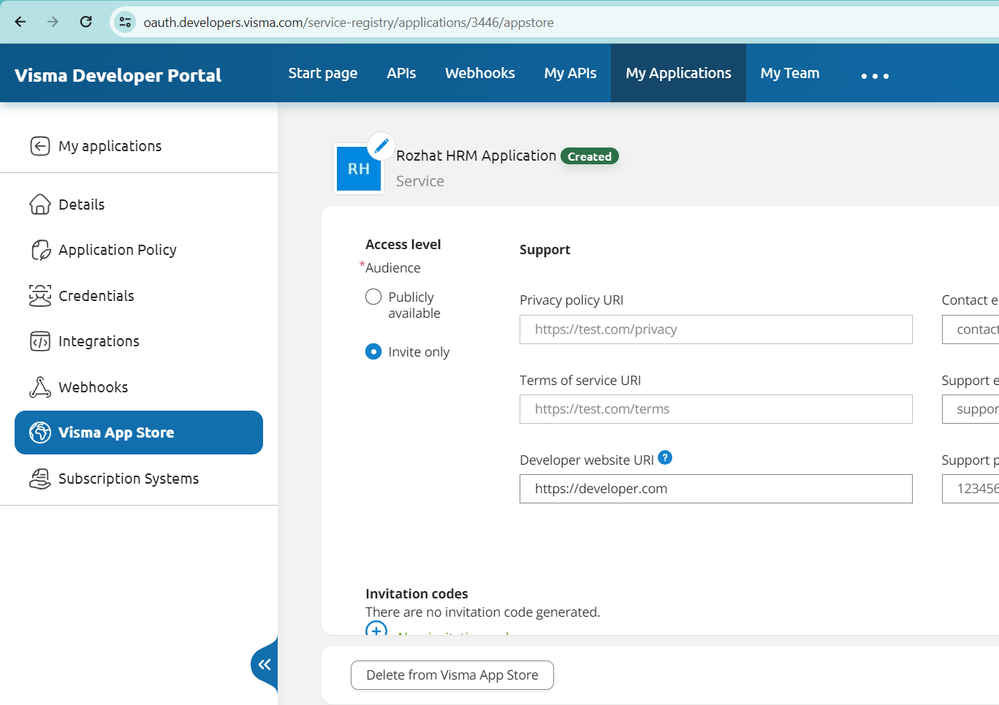Image resolution: width=999 pixels, height=705 pixels.
Task: Click the plus icon under Invitation codes
Action: (x=376, y=630)
